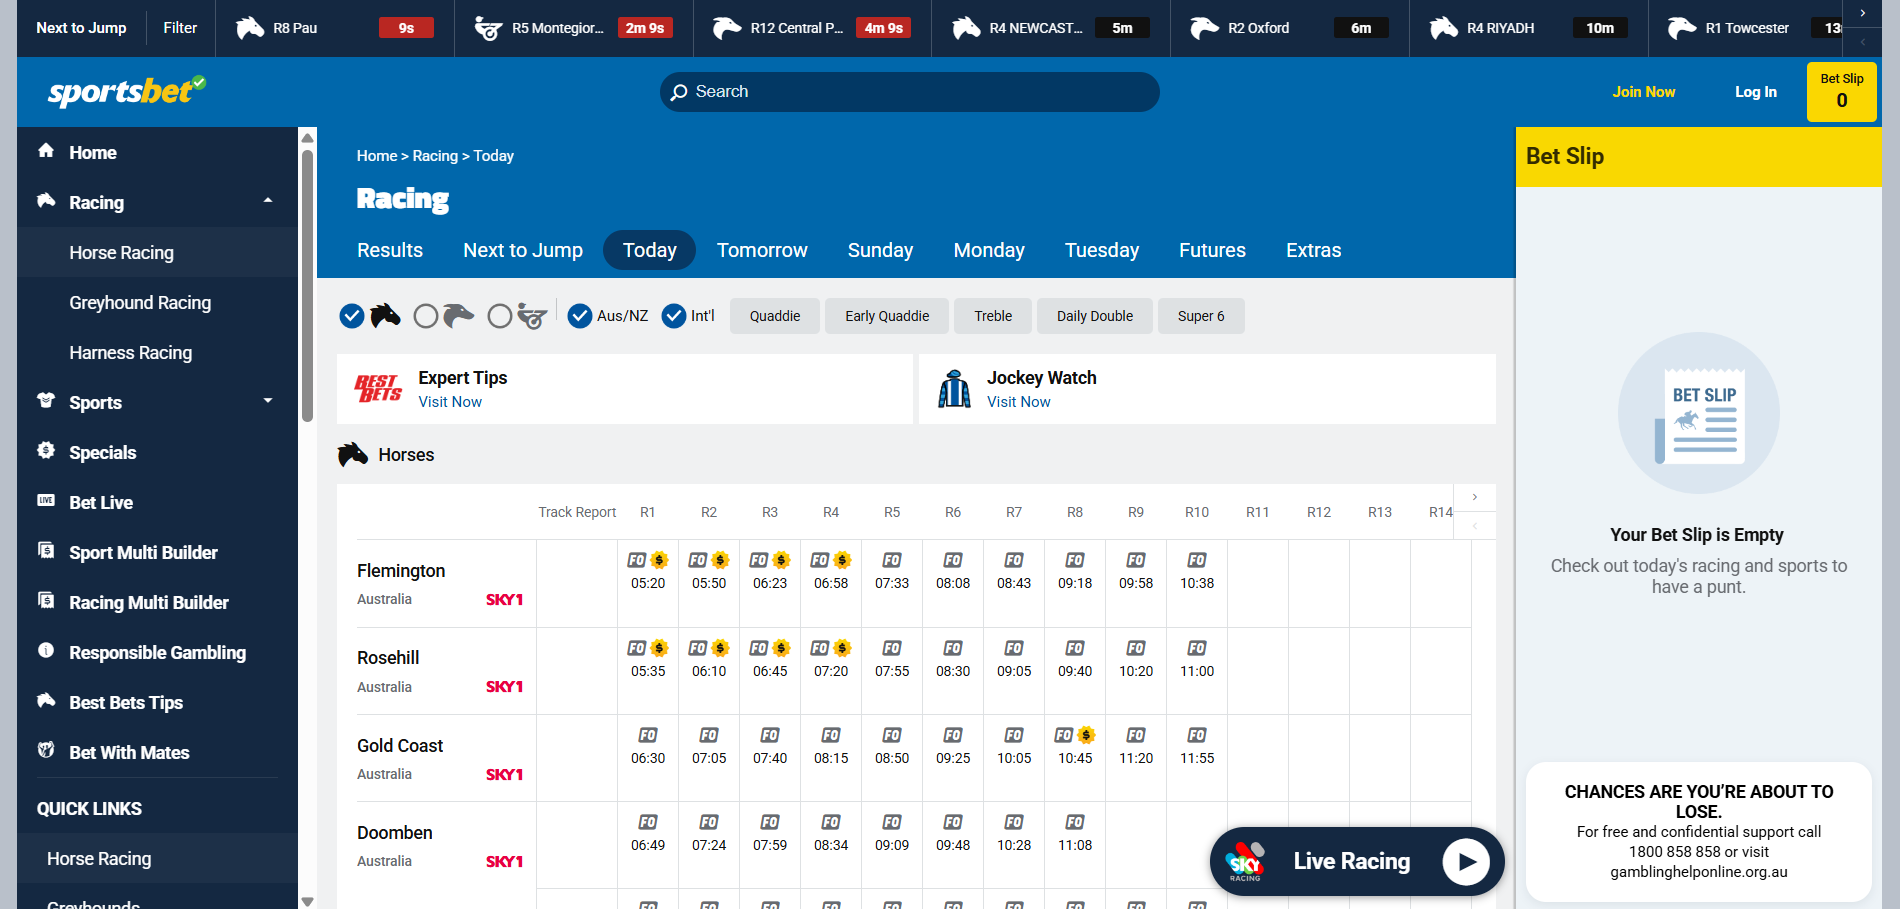Viewport: 1900px width, 909px height.
Task: Open Flemington R1 fixed odds icon
Action: coord(637,560)
